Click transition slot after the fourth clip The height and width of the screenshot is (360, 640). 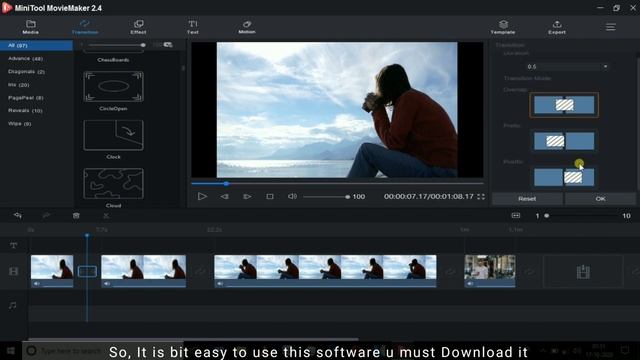coord(529,271)
